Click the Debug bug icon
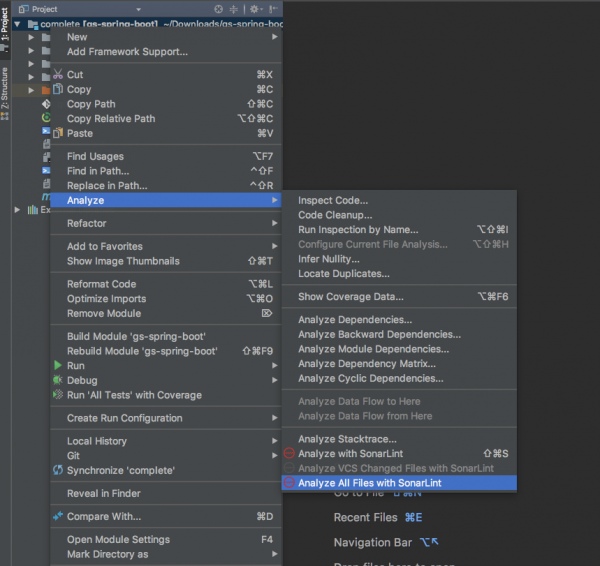The width and height of the screenshot is (600, 566). click(x=58, y=380)
